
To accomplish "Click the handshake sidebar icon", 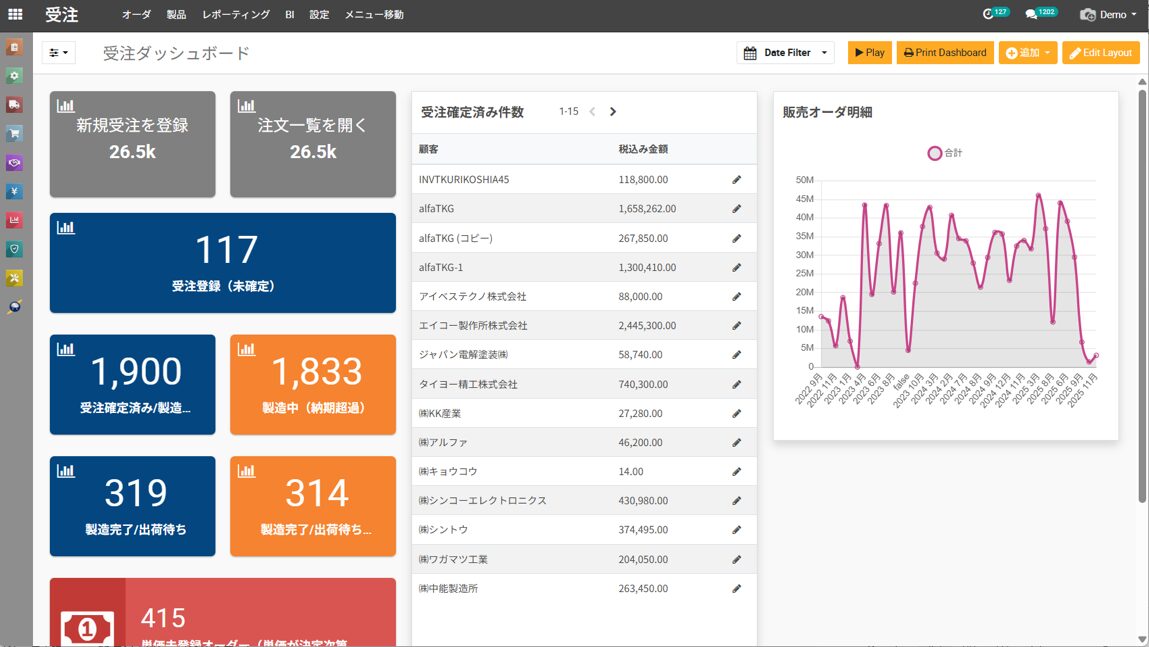I will pos(14,163).
